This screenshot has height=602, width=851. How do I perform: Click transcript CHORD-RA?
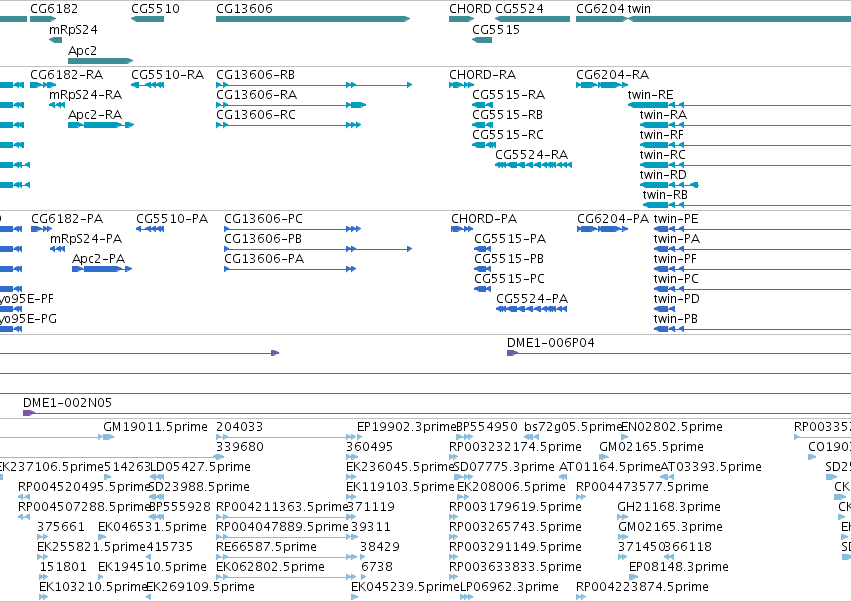coord(482,75)
